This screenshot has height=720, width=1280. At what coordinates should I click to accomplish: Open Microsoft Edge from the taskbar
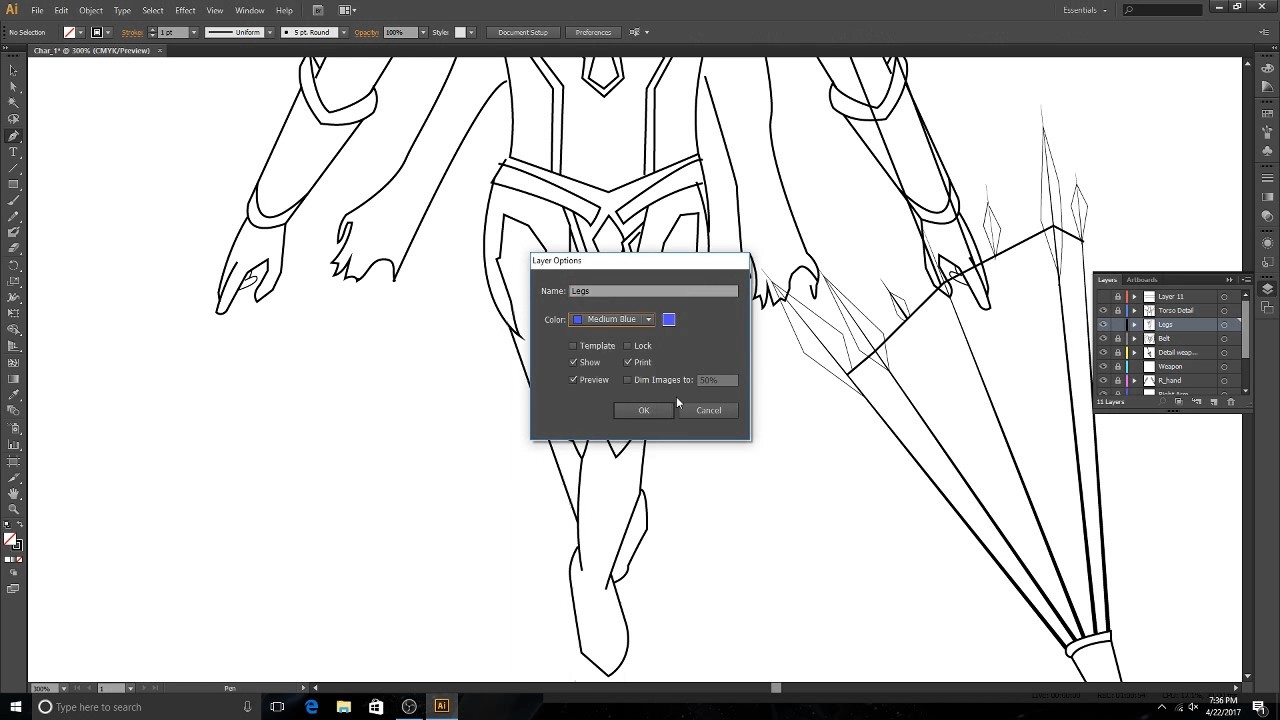[x=311, y=707]
